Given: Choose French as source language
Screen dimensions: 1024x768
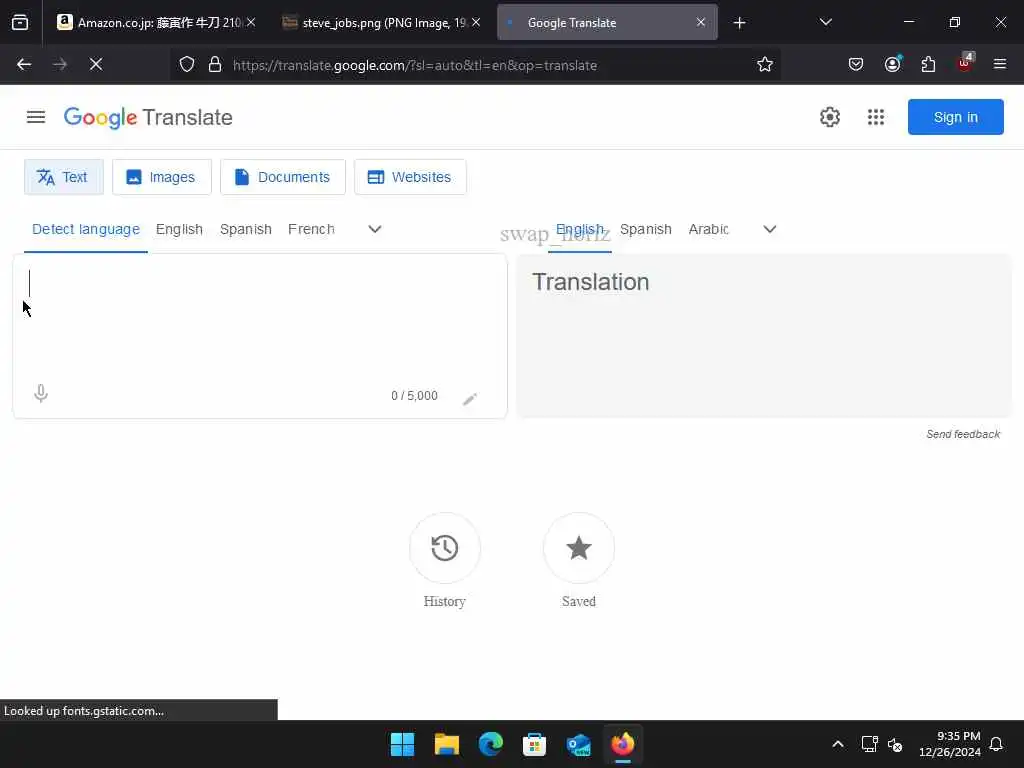Looking at the screenshot, I should point(311,229).
